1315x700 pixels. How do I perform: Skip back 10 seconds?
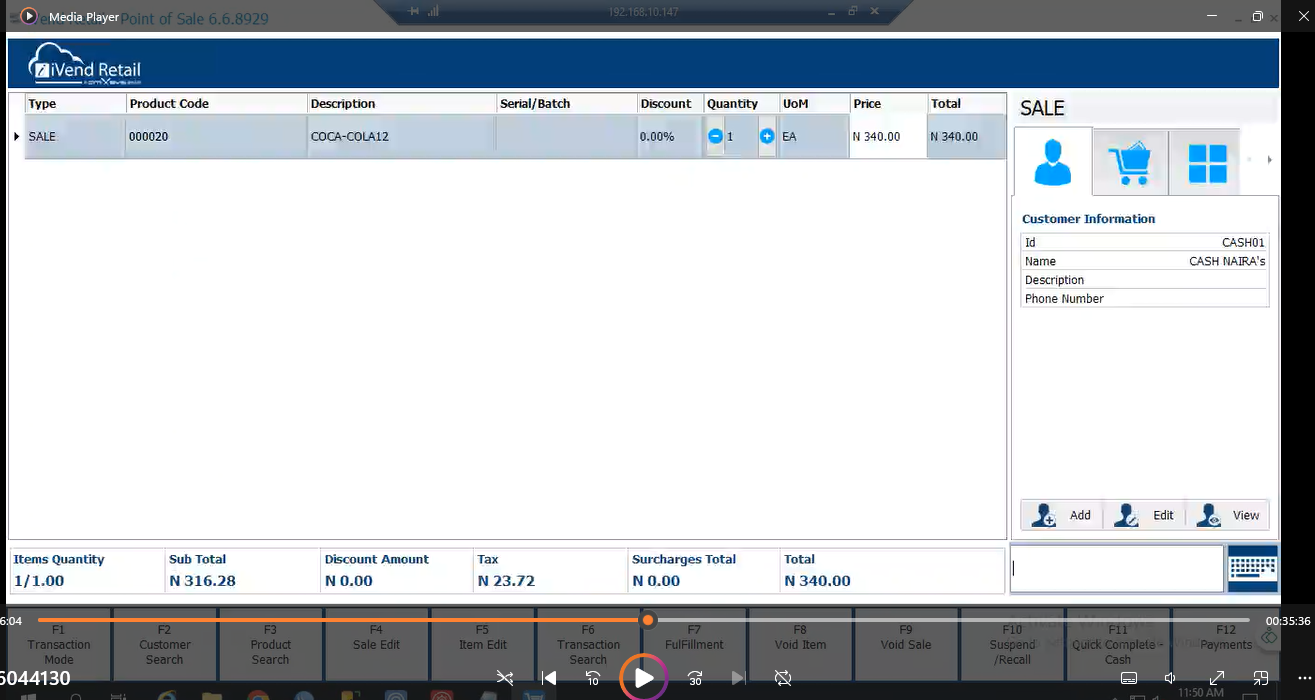point(593,678)
